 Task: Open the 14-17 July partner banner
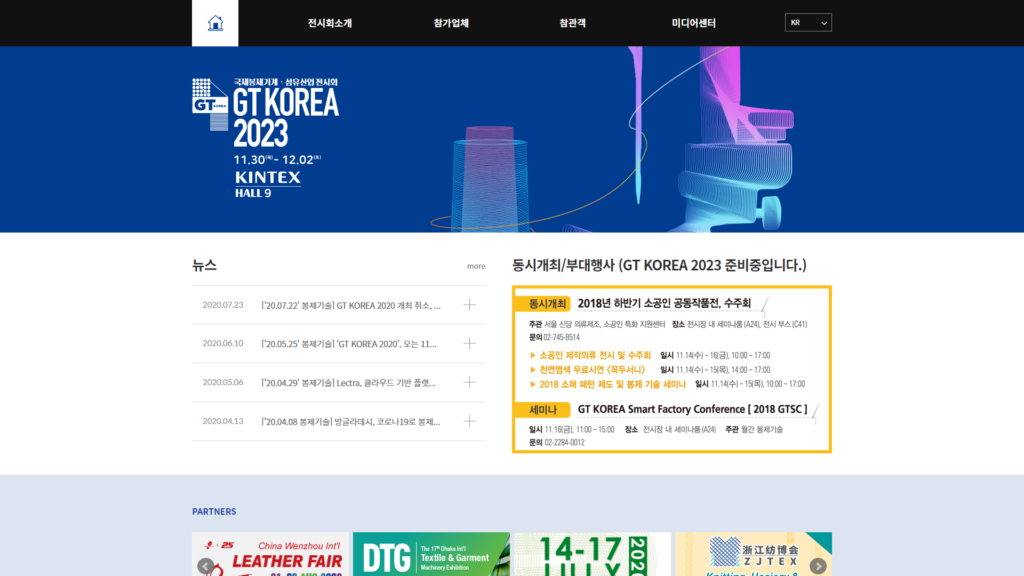(x=592, y=554)
